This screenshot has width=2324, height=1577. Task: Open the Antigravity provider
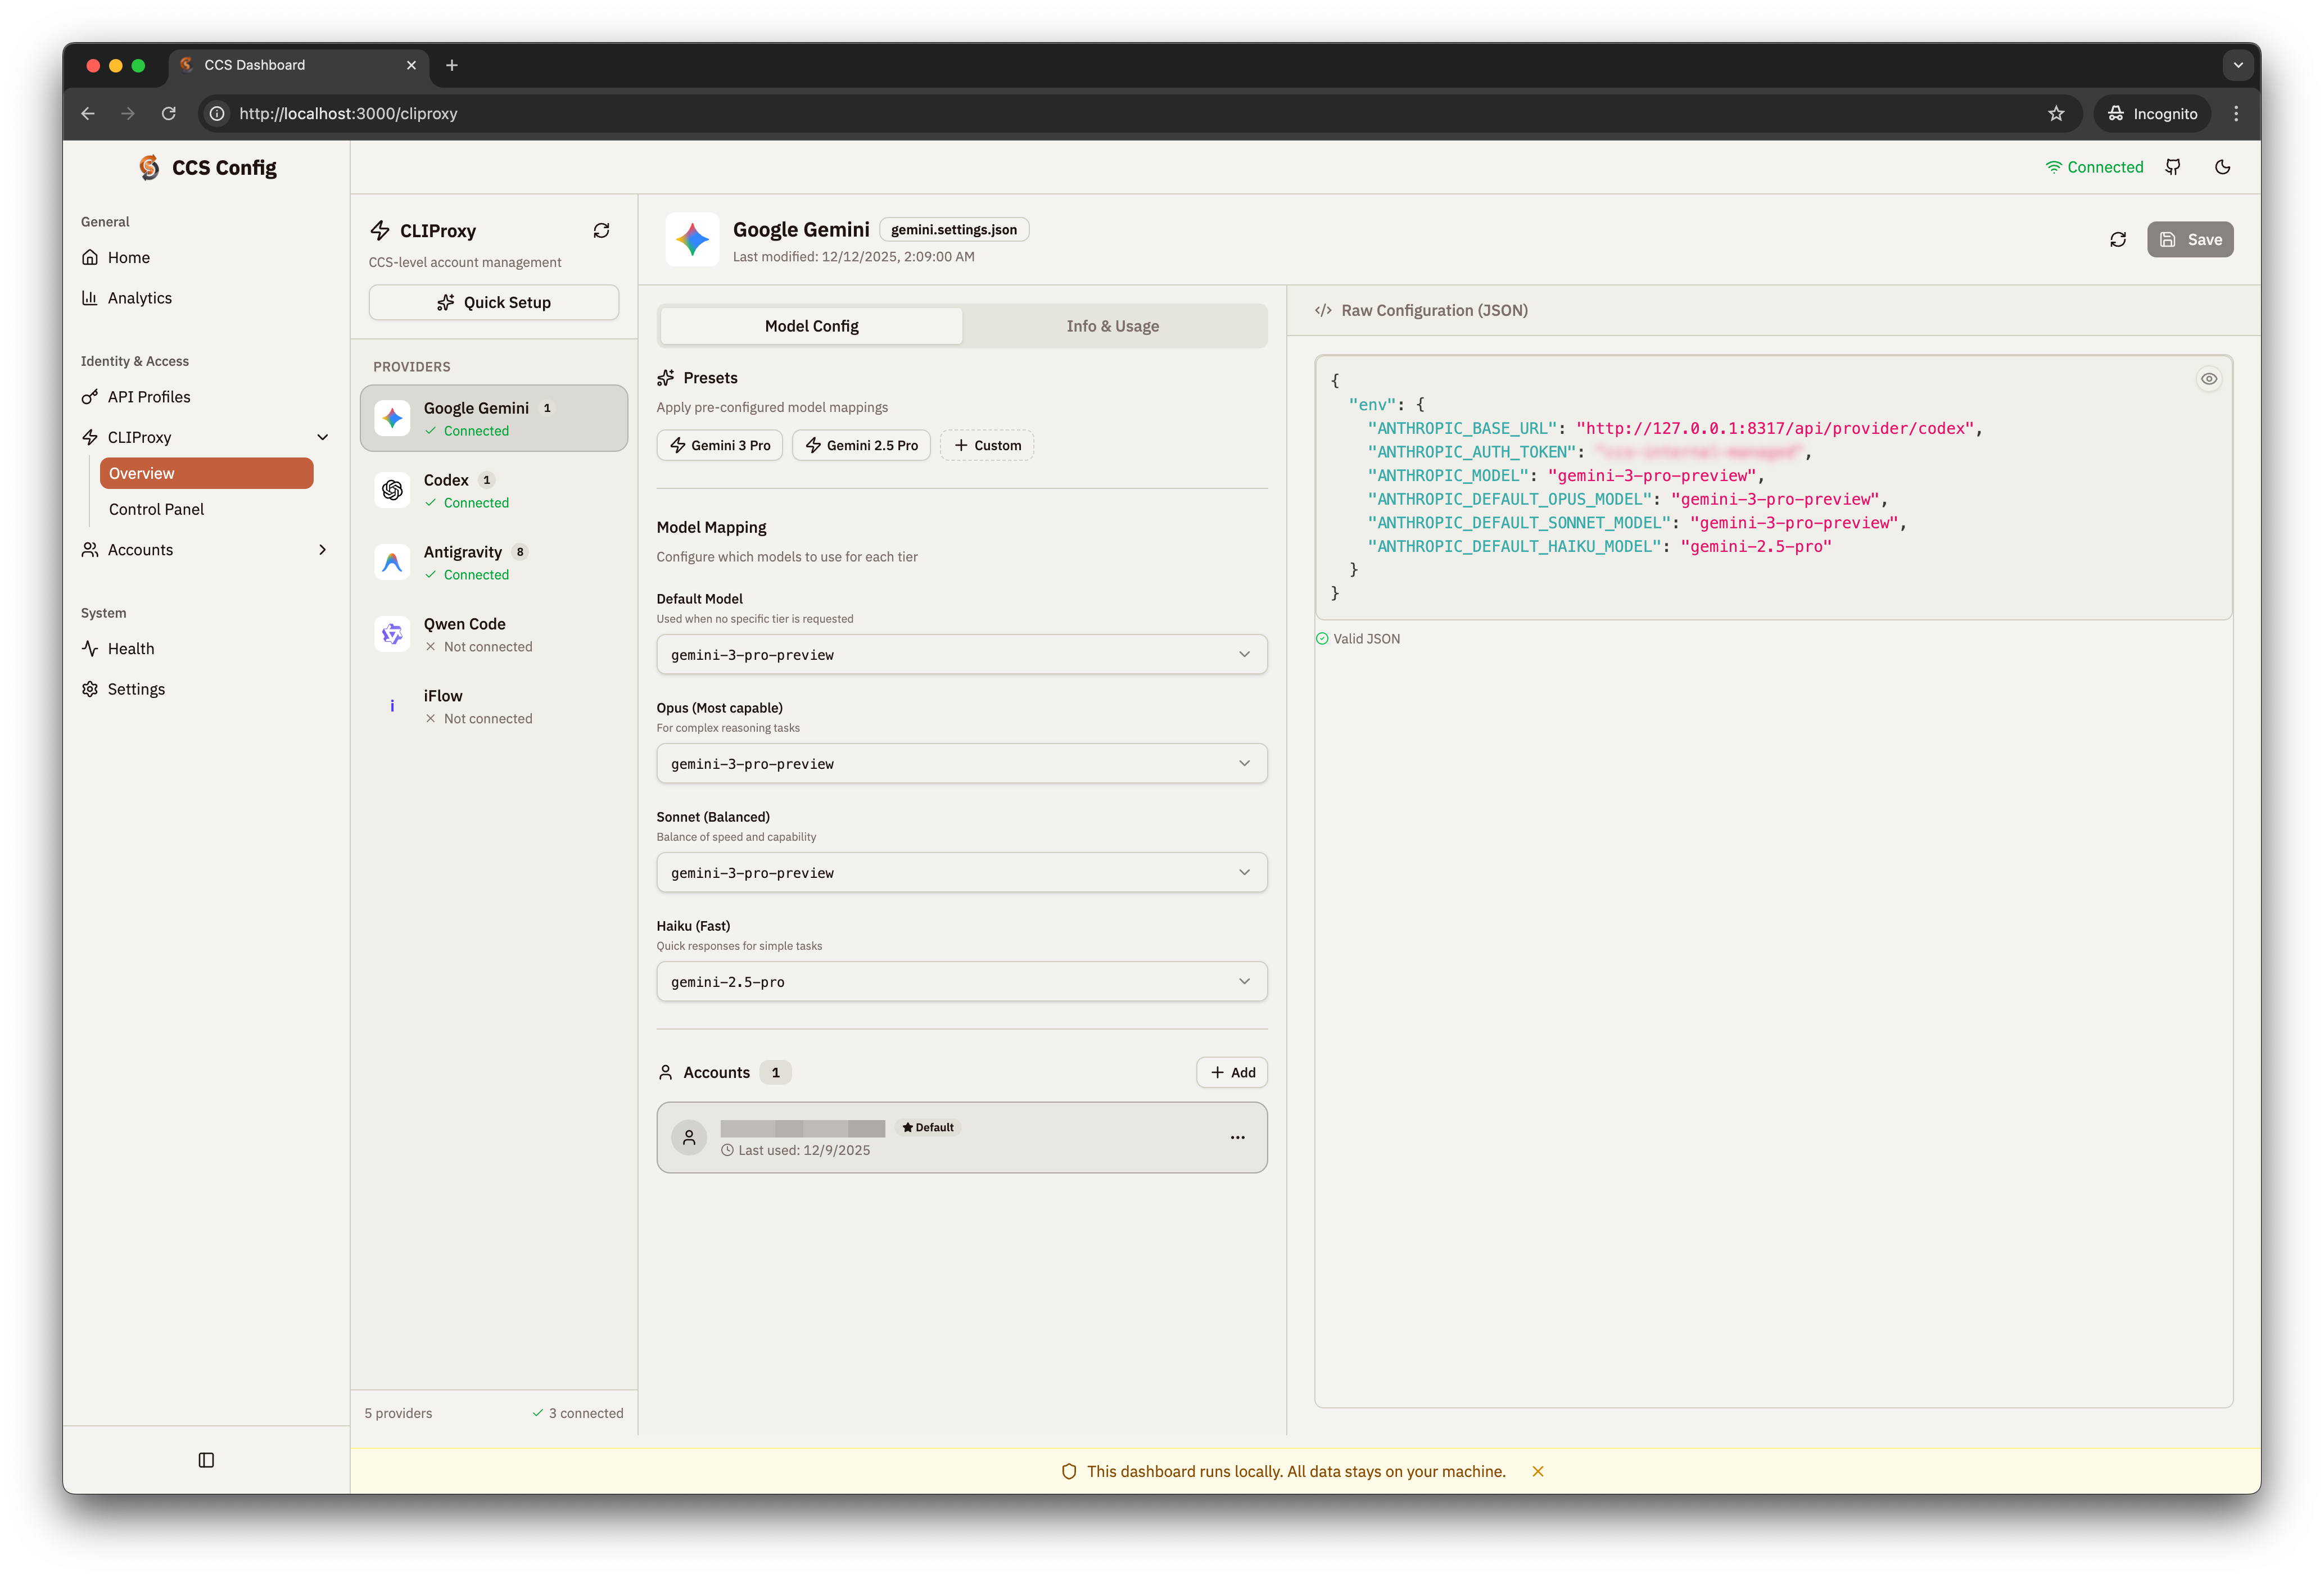(x=392, y=562)
